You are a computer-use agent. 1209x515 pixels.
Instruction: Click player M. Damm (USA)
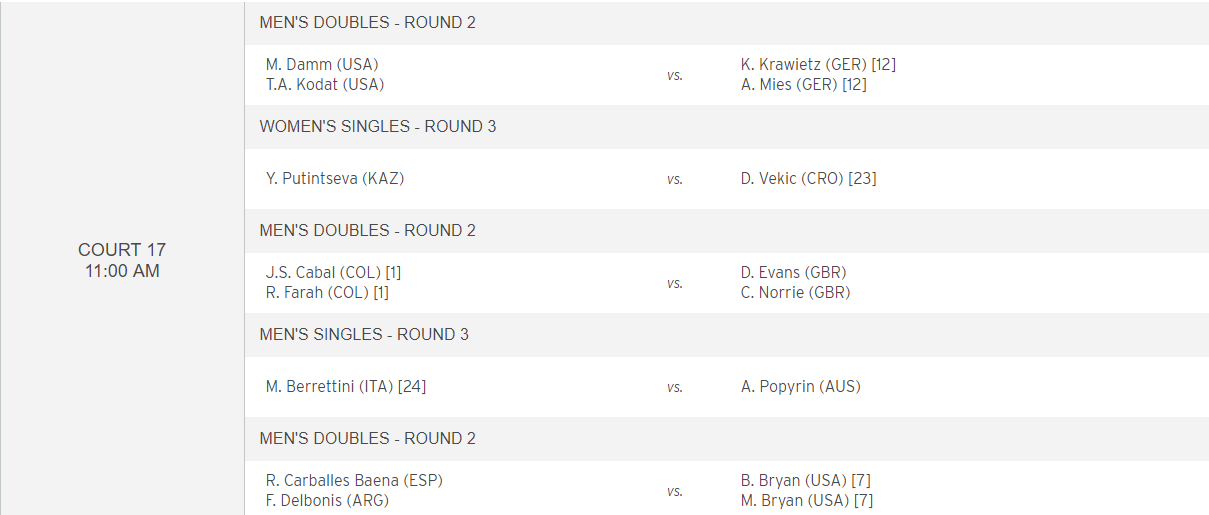322,64
